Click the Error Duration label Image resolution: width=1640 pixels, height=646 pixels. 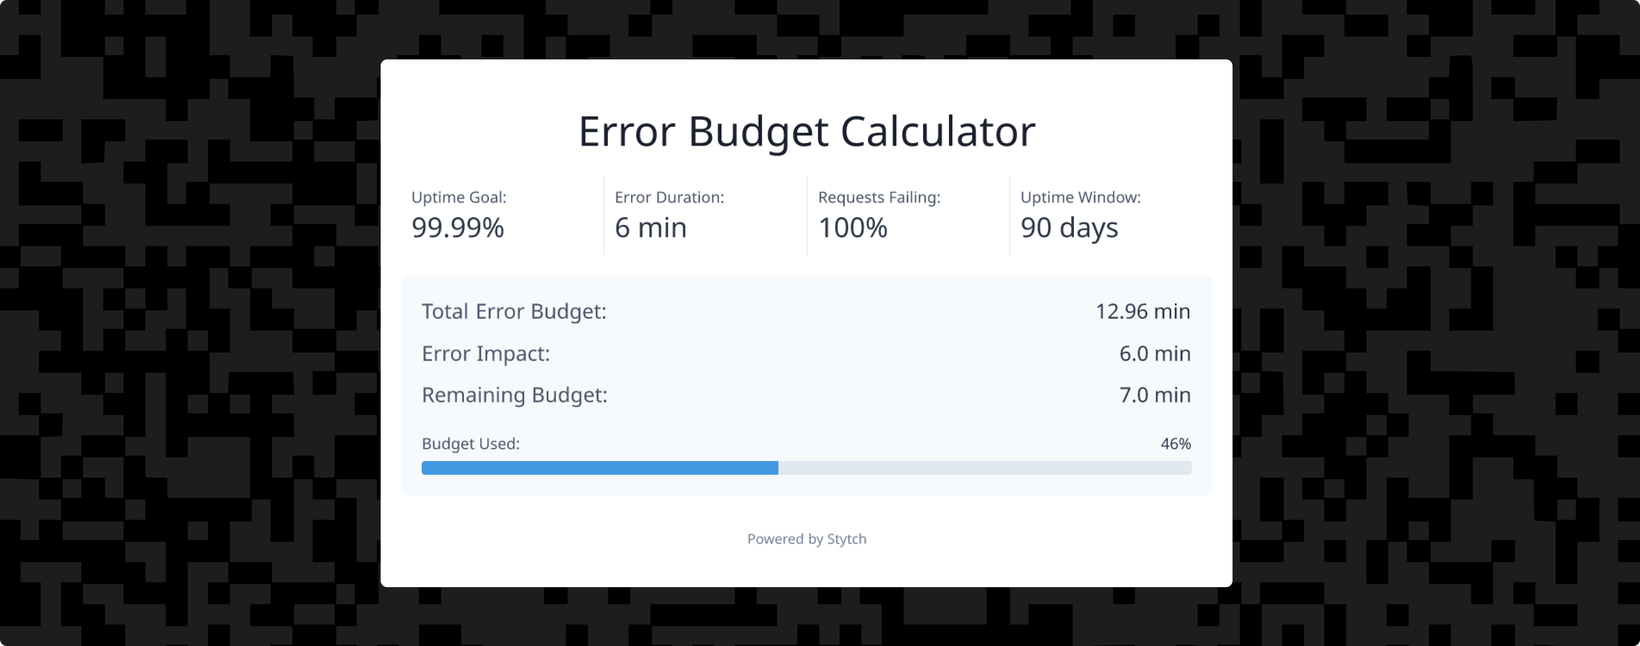click(669, 198)
